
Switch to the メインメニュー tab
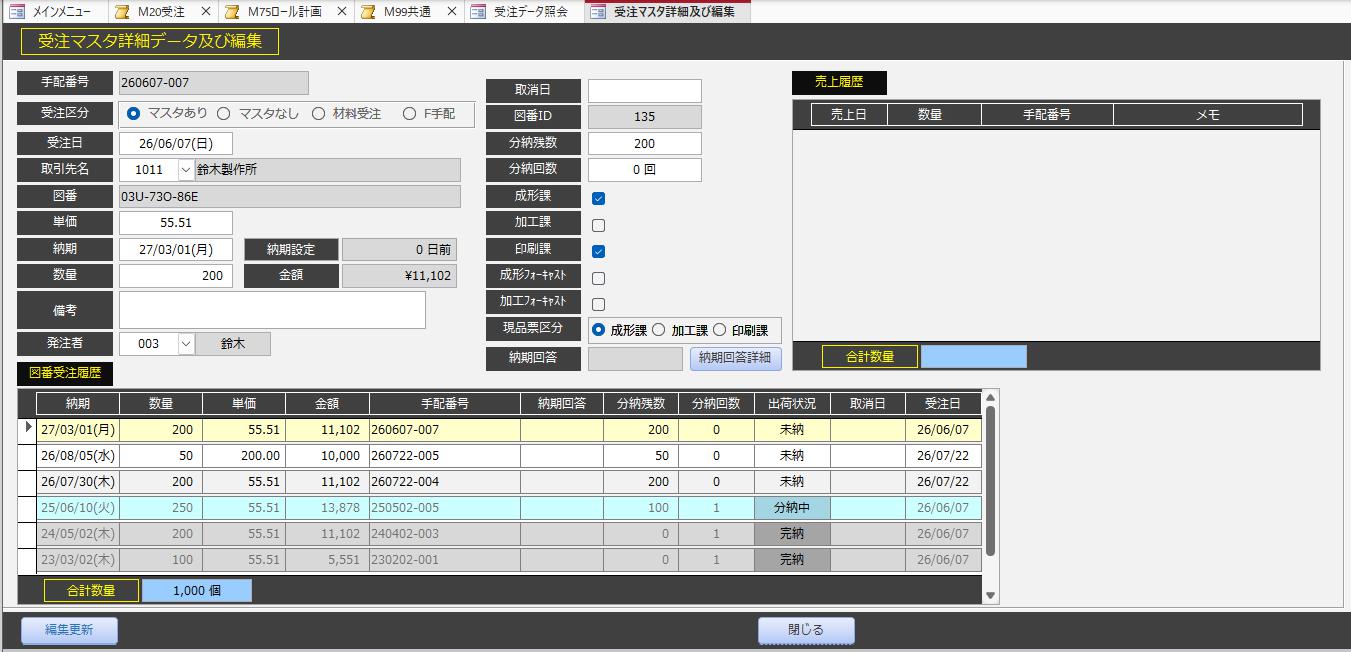pyautogui.click(x=52, y=12)
